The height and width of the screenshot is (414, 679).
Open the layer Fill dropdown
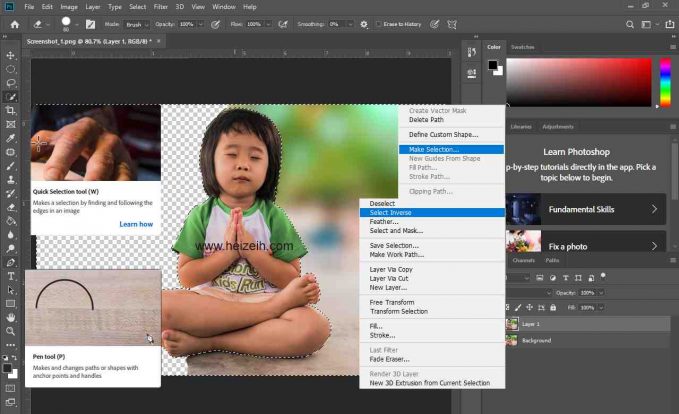tap(601, 307)
